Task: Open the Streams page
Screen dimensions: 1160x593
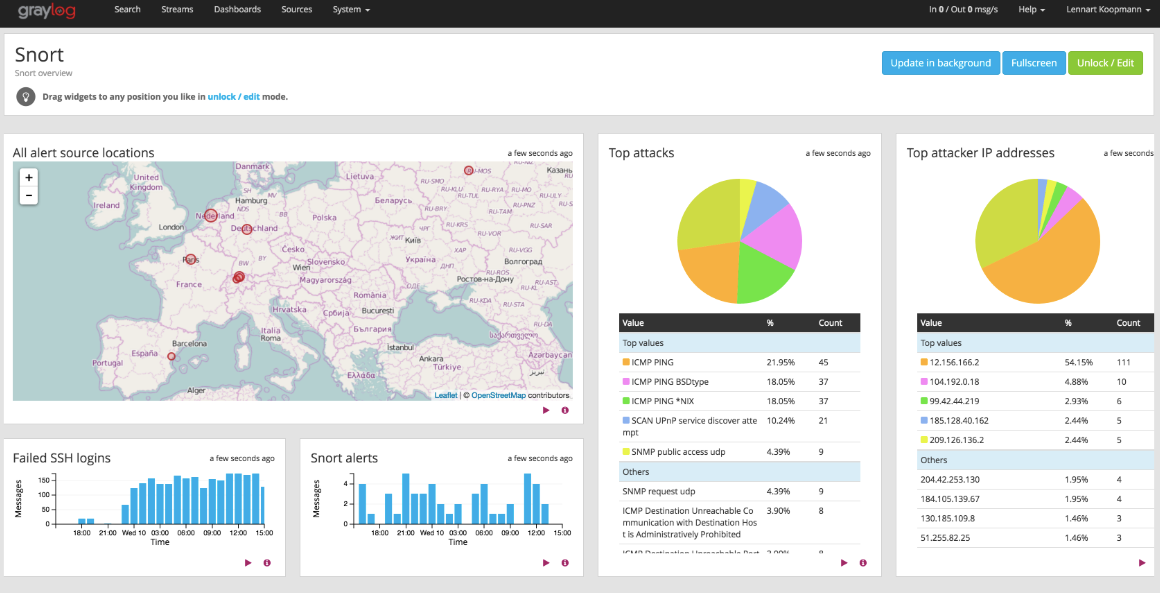Action: coord(177,10)
